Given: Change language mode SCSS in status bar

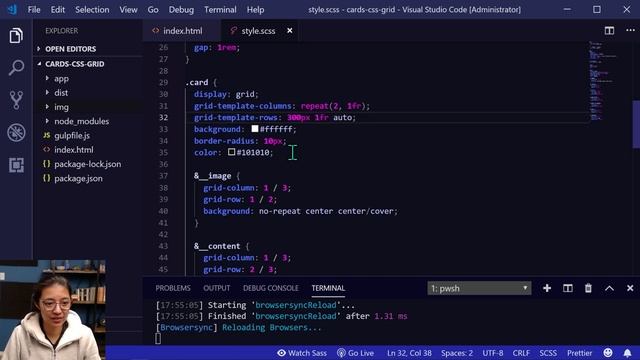Looking at the screenshot, I should 548,353.
